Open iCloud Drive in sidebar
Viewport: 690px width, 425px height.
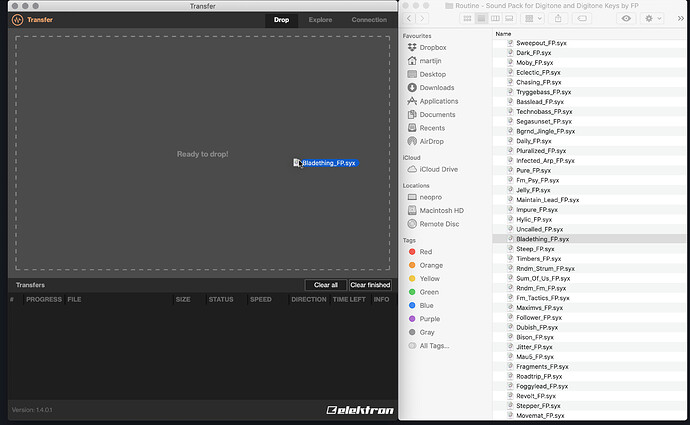(433, 169)
